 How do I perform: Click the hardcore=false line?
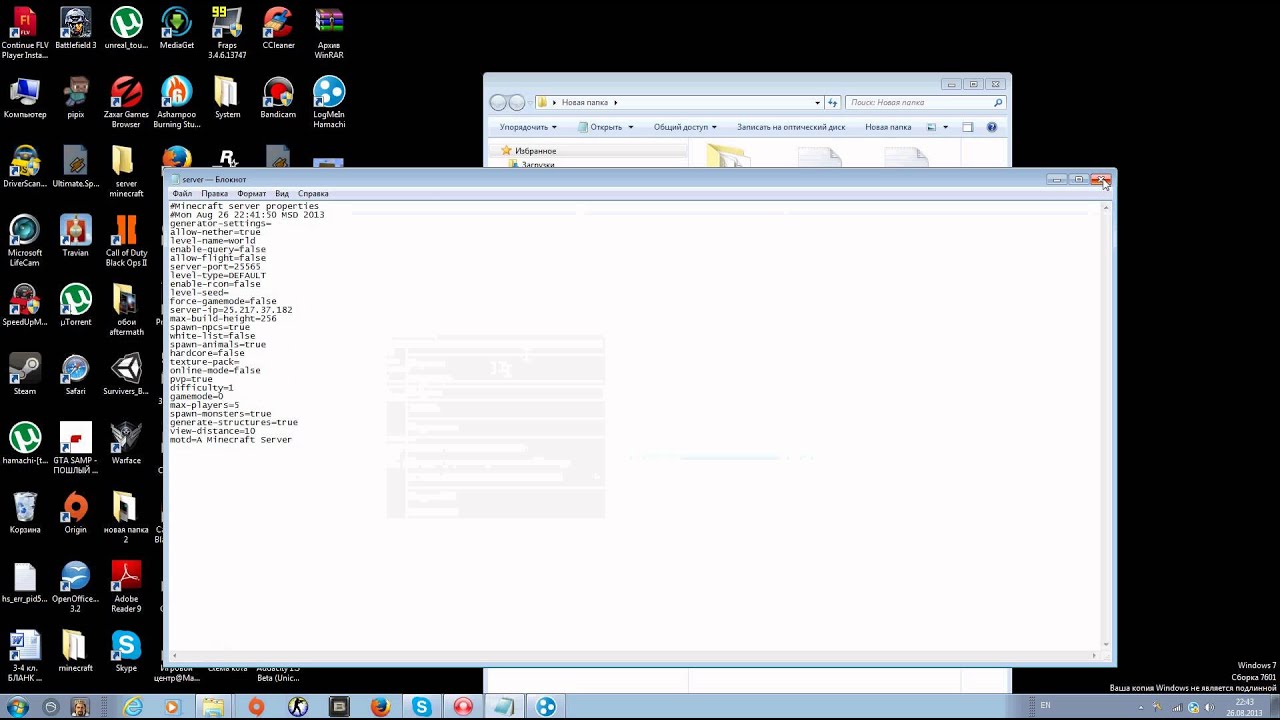pyautogui.click(x=207, y=353)
